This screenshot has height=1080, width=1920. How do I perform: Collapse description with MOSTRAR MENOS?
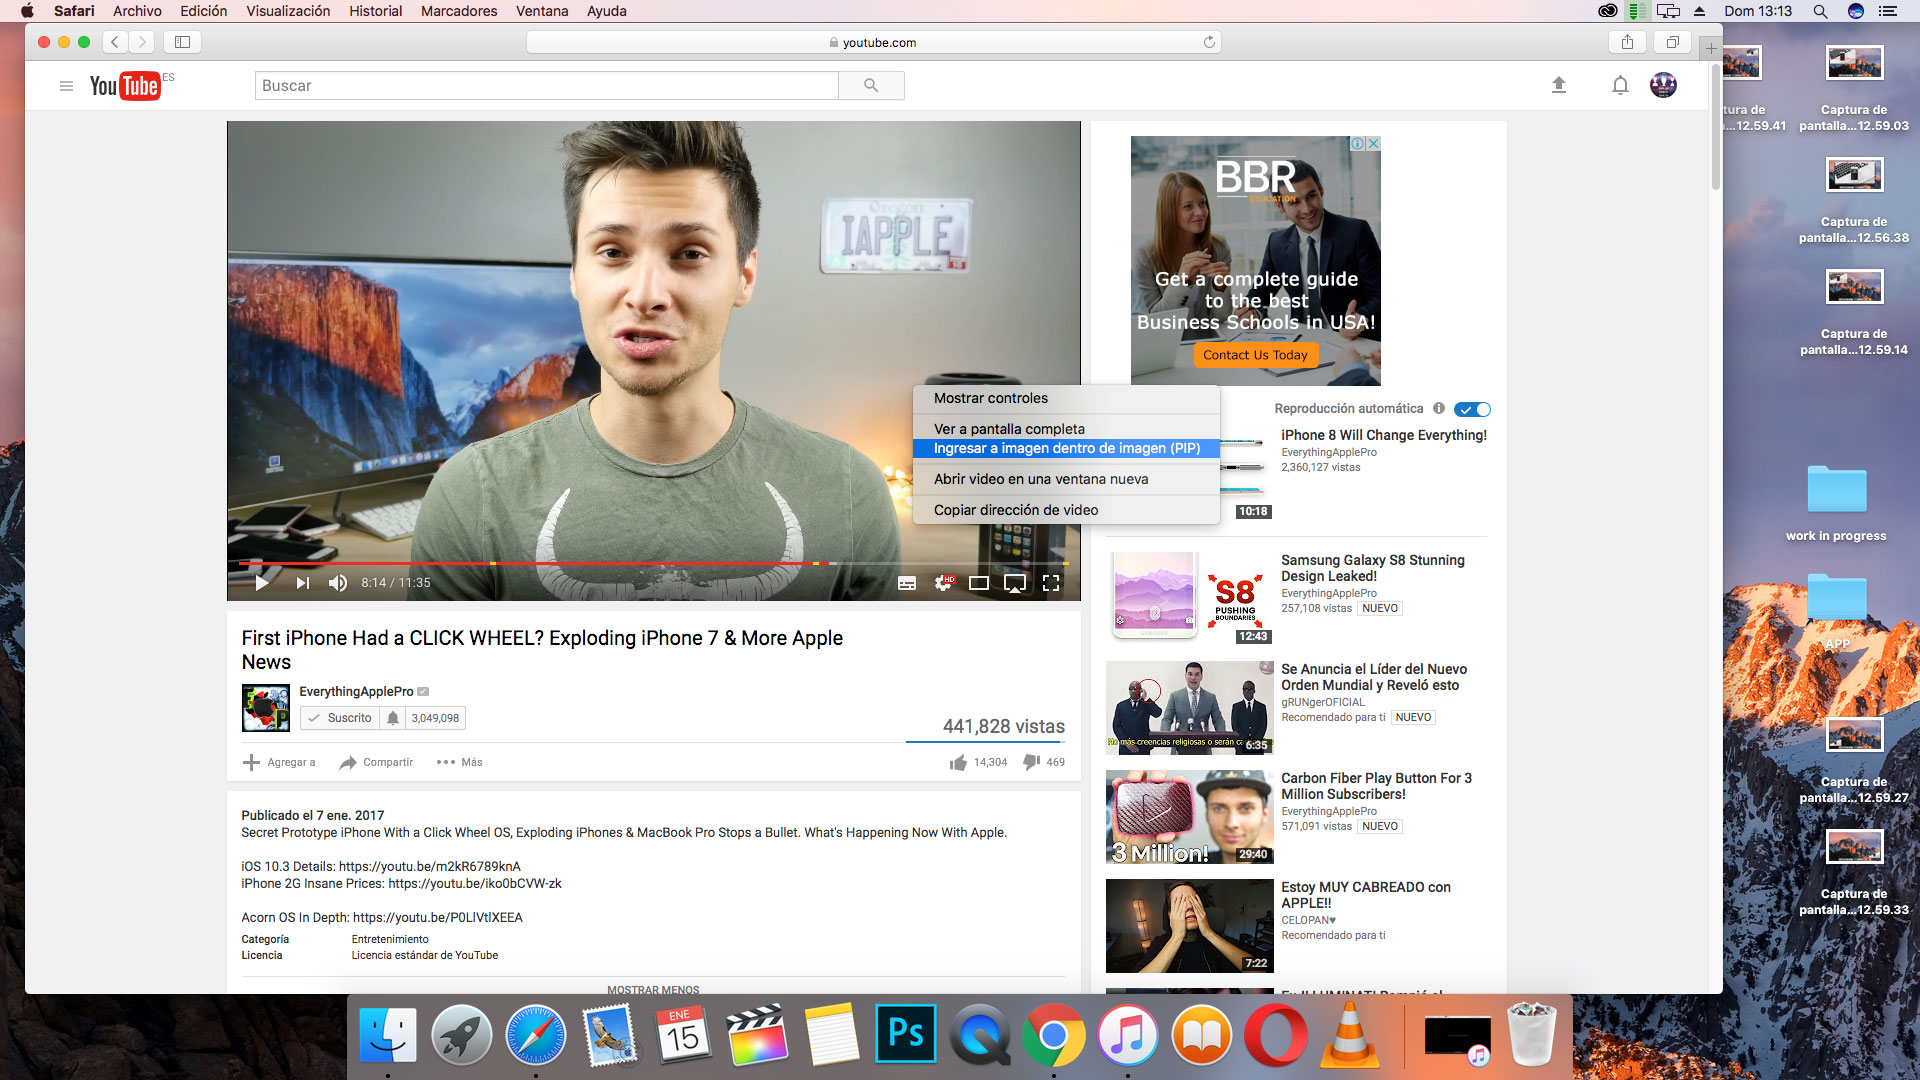coord(653,989)
